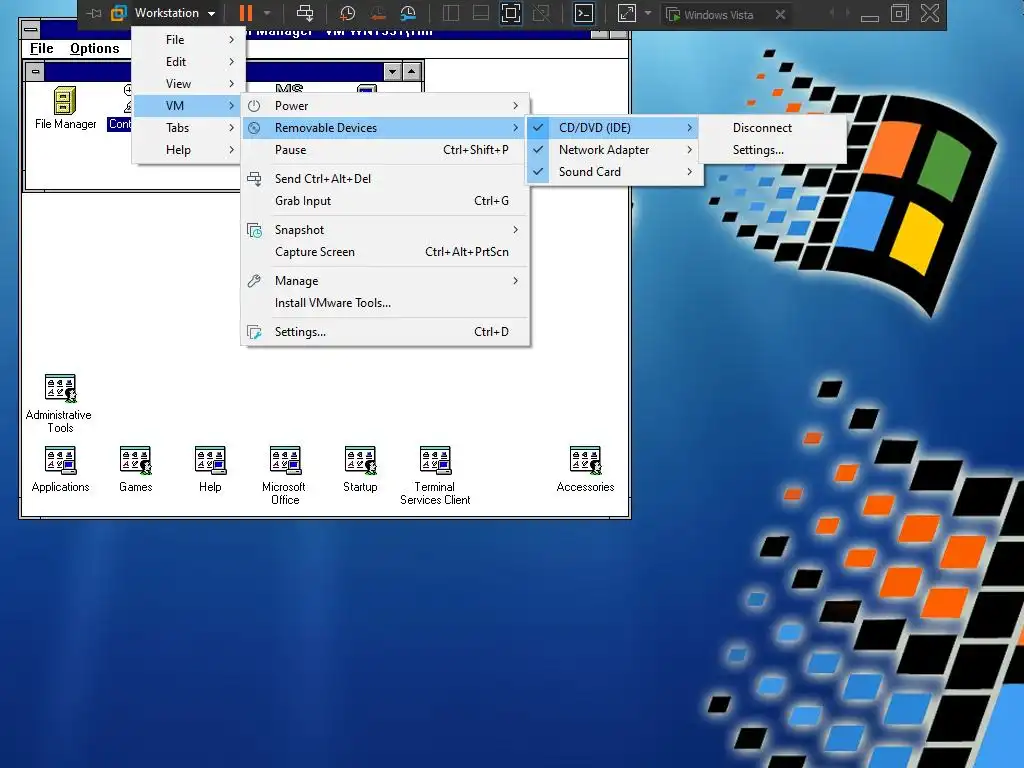Click the Snapshot menu icon
1024x768 pixels.
[x=254, y=231]
